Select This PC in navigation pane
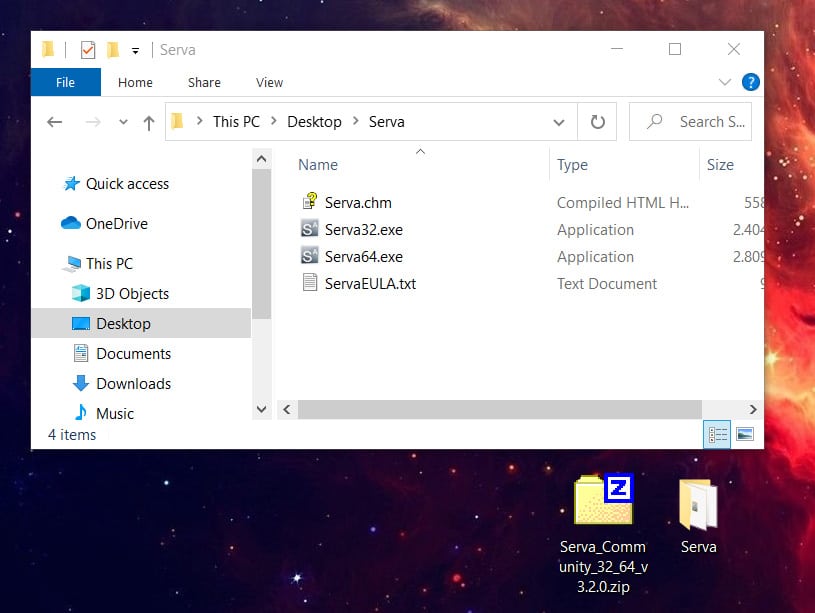The image size is (815, 613). (109, 264)
